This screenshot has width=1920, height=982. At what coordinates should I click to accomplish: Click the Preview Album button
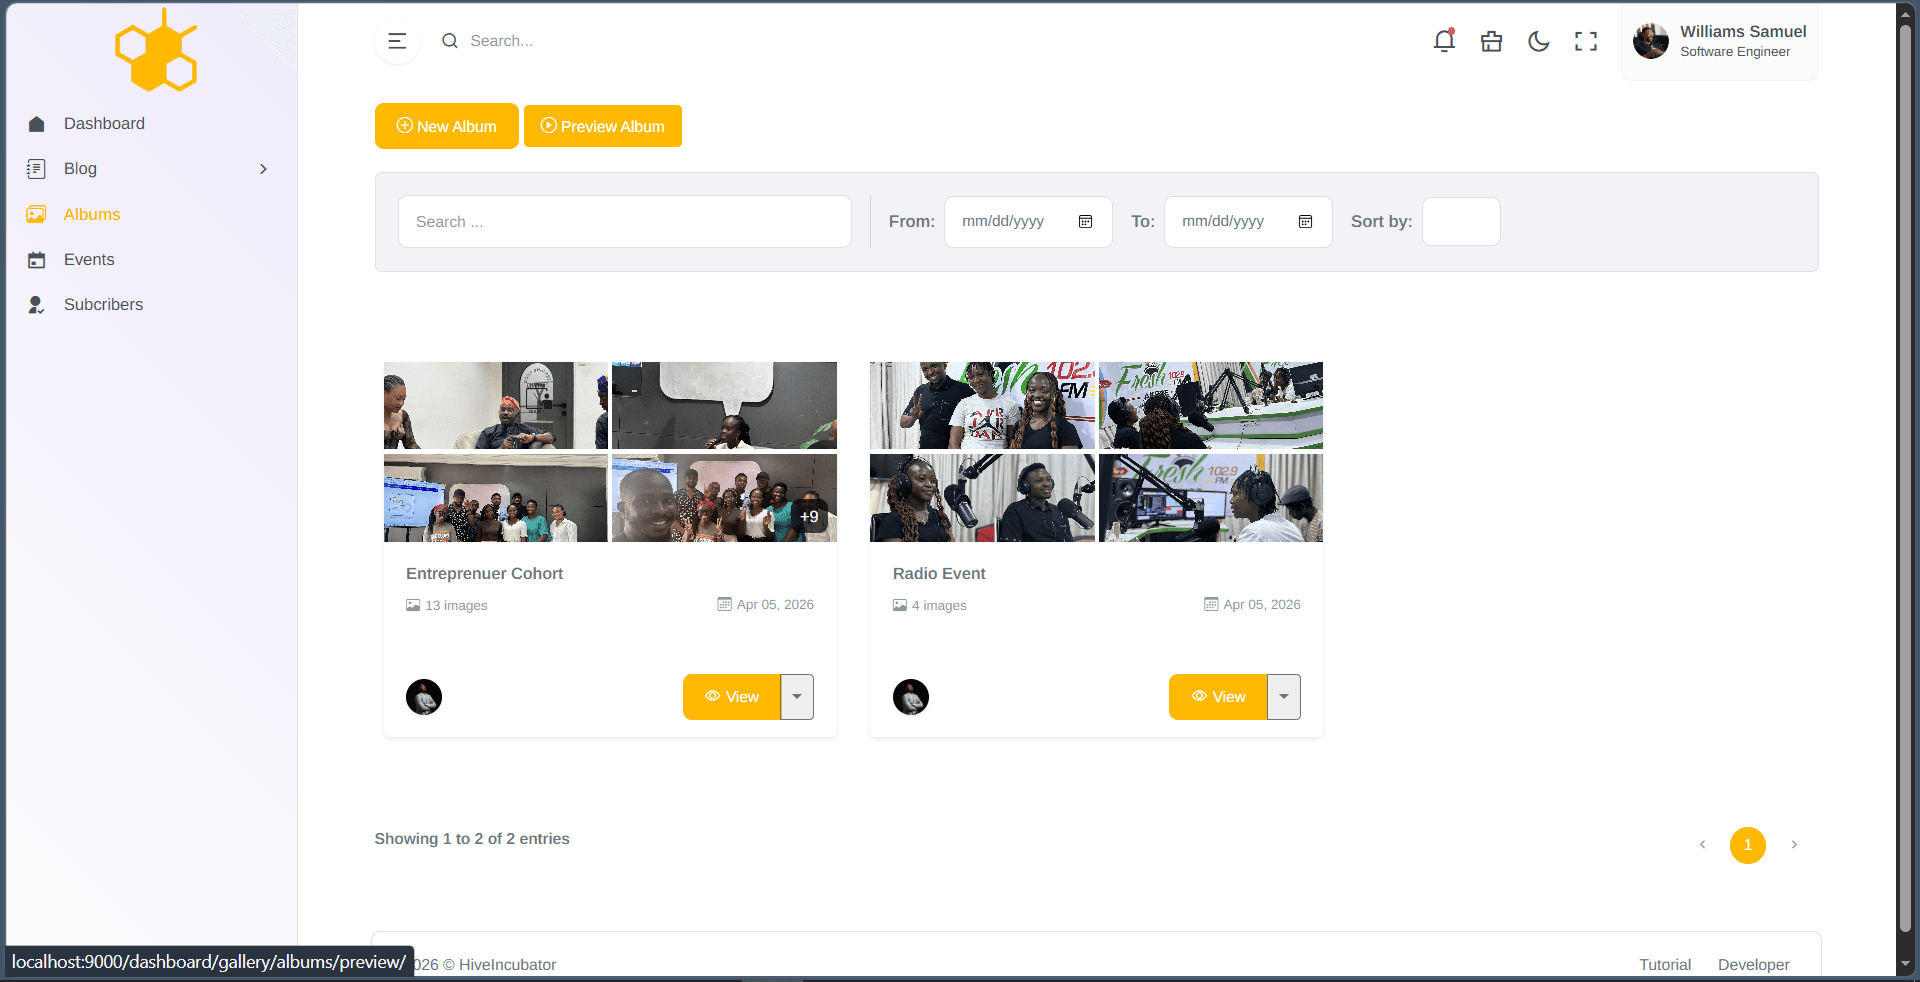(x=603, y=126)
